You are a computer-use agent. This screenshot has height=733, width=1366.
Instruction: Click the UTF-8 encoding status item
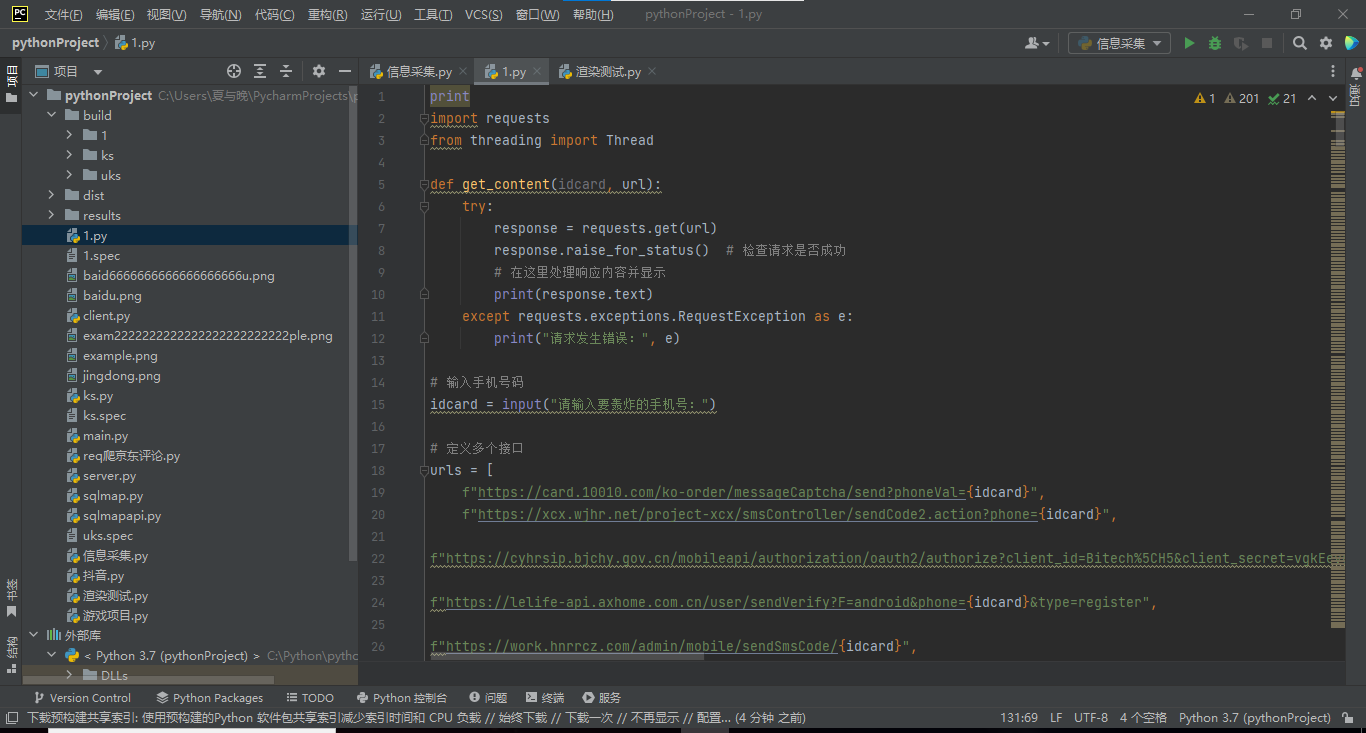1091,717
